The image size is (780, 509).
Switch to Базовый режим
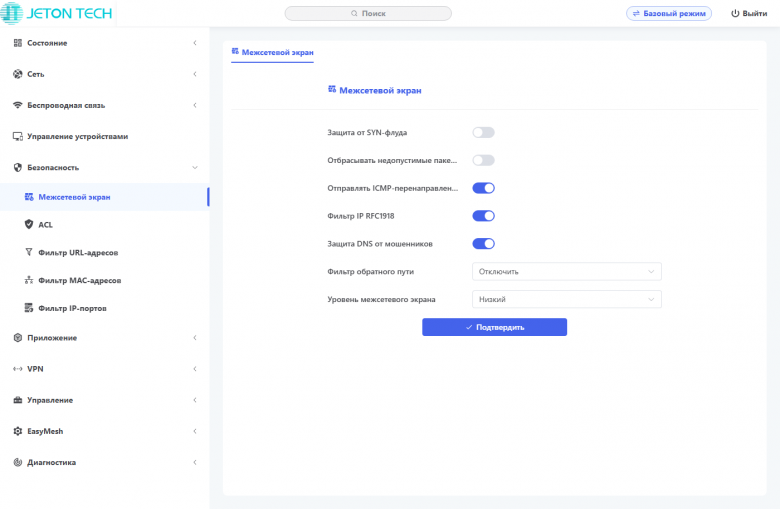coord(669,14)
